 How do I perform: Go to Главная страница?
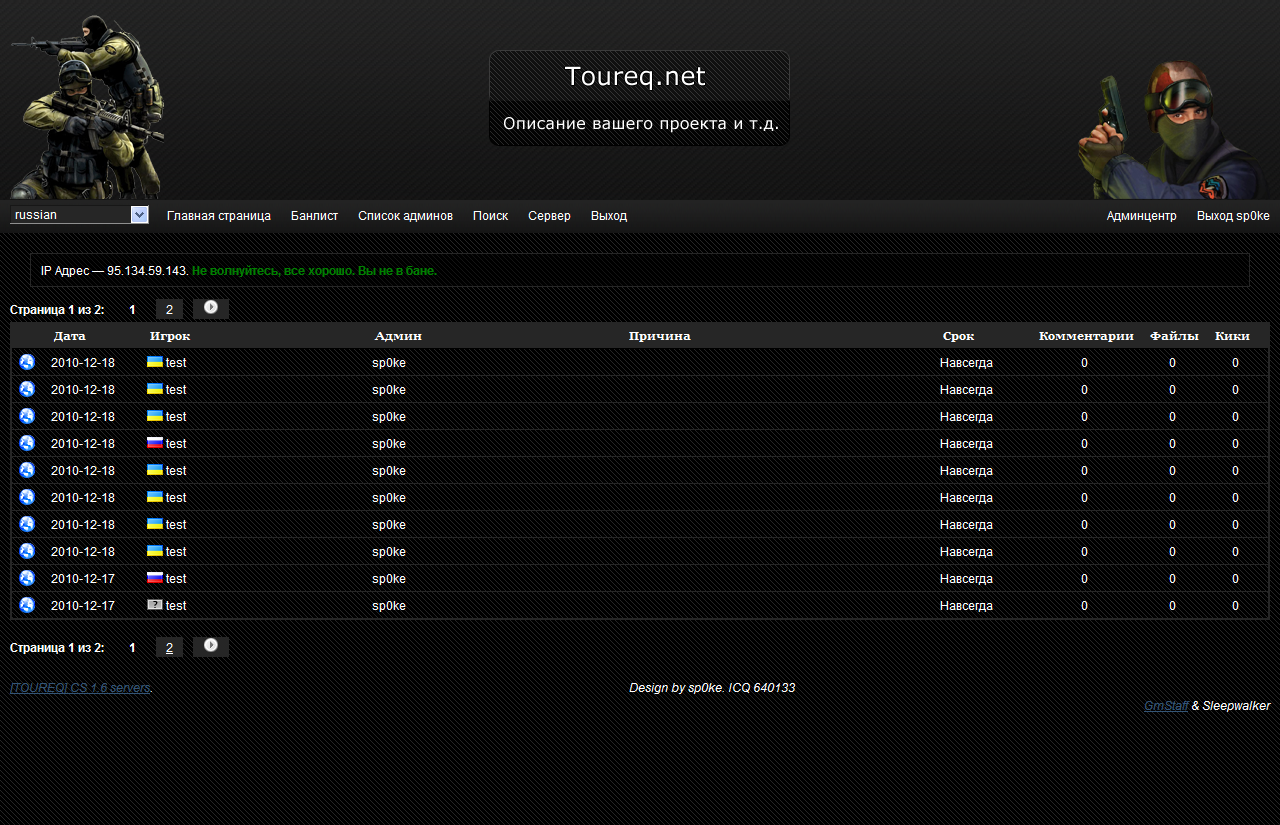(219, 216)
